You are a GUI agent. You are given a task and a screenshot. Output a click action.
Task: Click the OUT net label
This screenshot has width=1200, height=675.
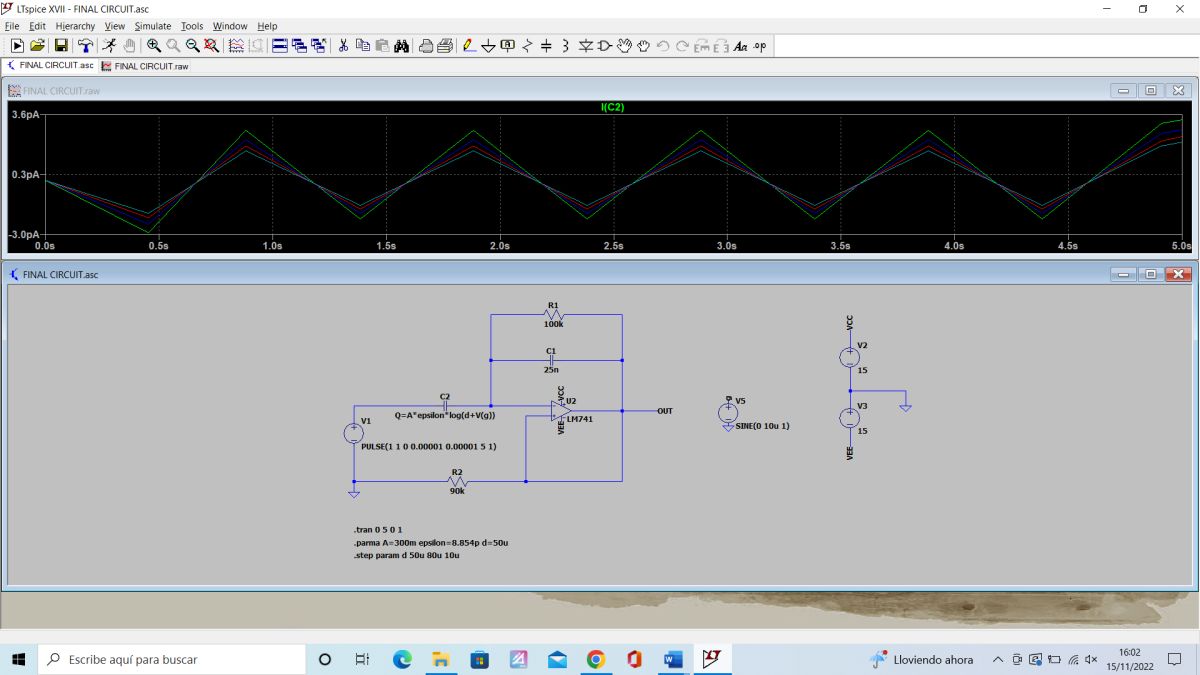click(x=665, y=411)
